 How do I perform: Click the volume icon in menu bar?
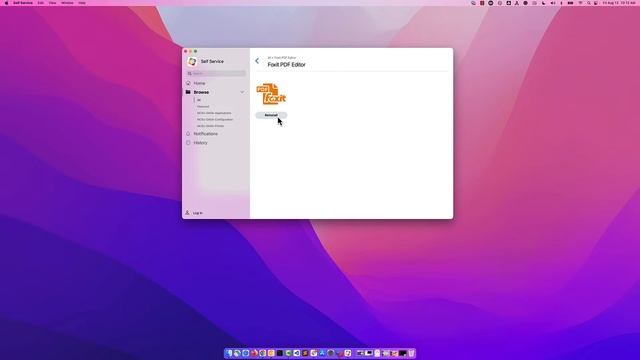[x=553, y=3]
